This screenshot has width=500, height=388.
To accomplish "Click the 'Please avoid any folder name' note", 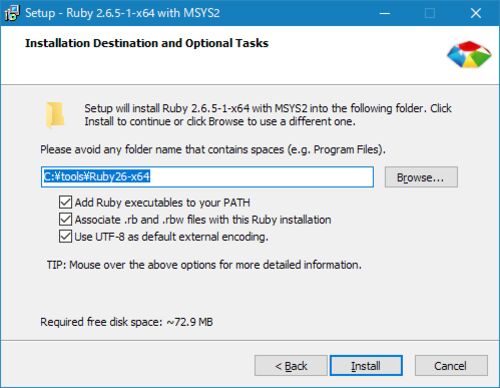I will (x=213, y=149).
